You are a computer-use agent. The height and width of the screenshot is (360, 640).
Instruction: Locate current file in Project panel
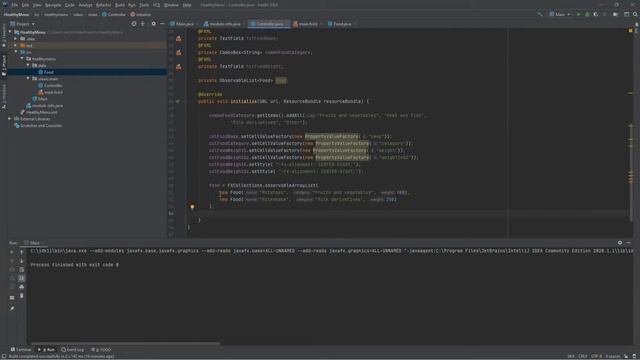tap(134, 24)
